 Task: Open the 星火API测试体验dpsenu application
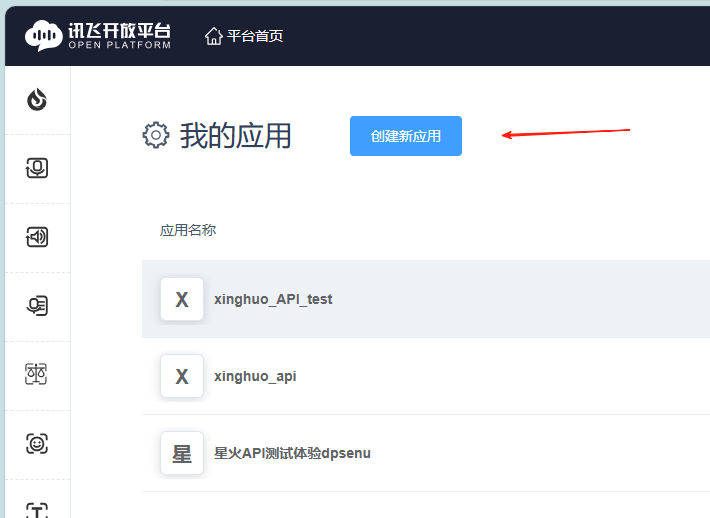click(292, 453)
